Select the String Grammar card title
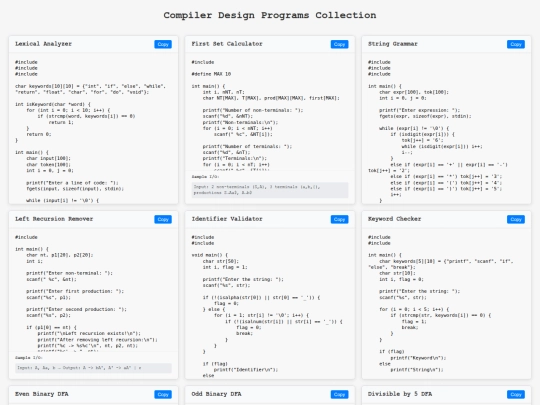 [393, 44]
